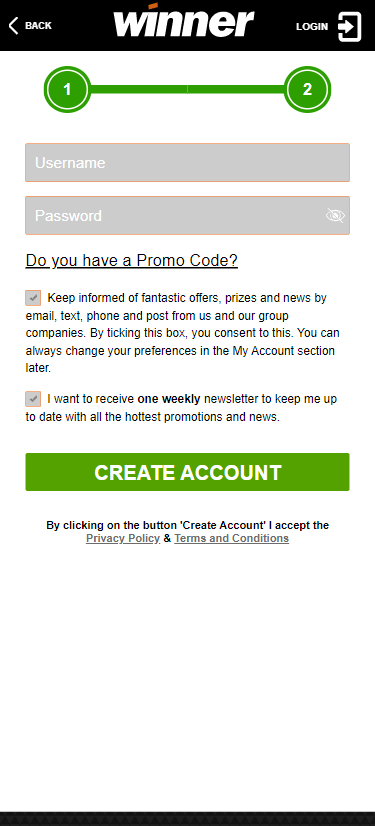Toggle password visibility eye icon
Image resolution: width=375 pixels, height=826 pixels.
(335, 215)
